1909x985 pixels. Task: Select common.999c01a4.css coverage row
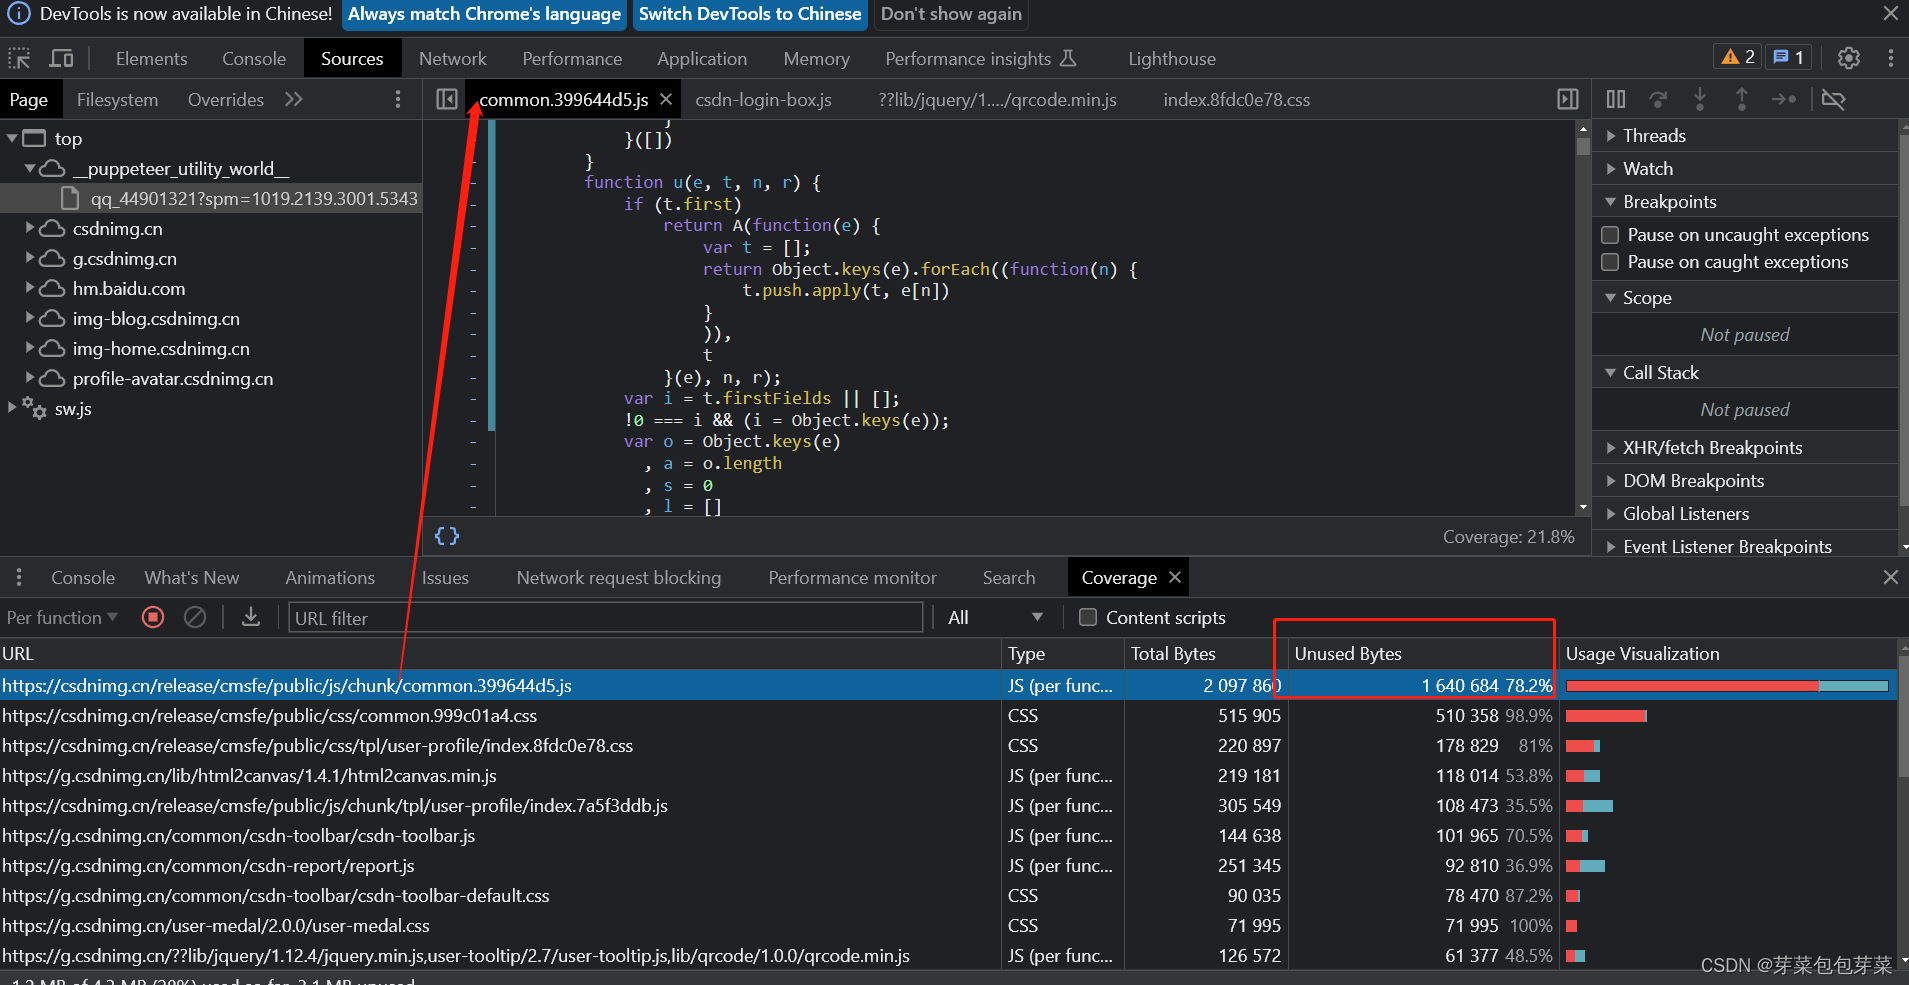[x=948, y=715]
